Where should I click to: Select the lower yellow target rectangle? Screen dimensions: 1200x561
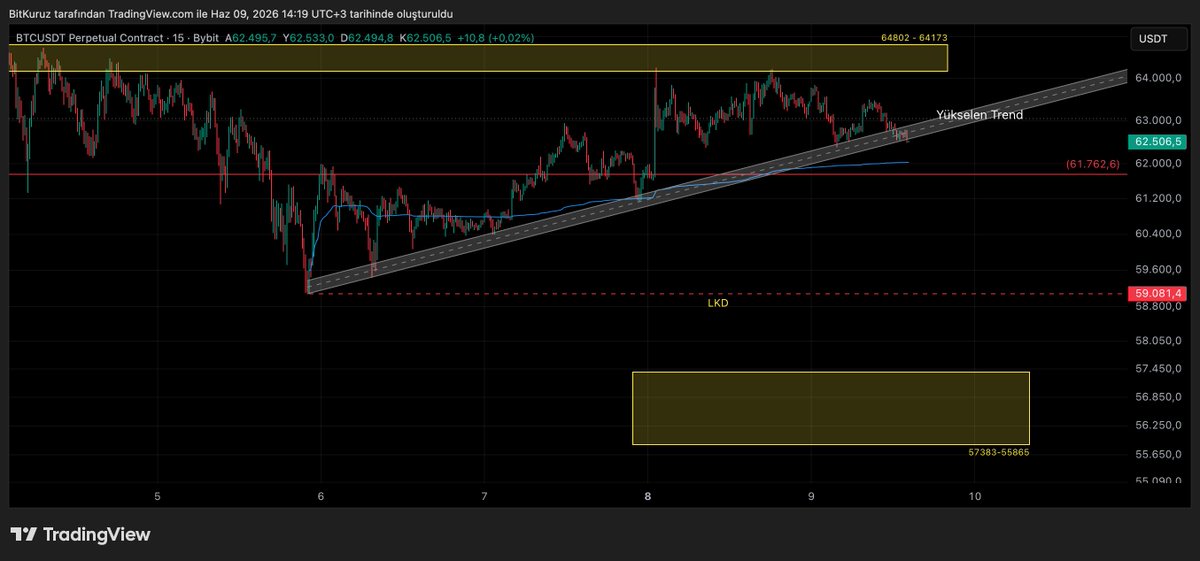click(x=830, y=408)
